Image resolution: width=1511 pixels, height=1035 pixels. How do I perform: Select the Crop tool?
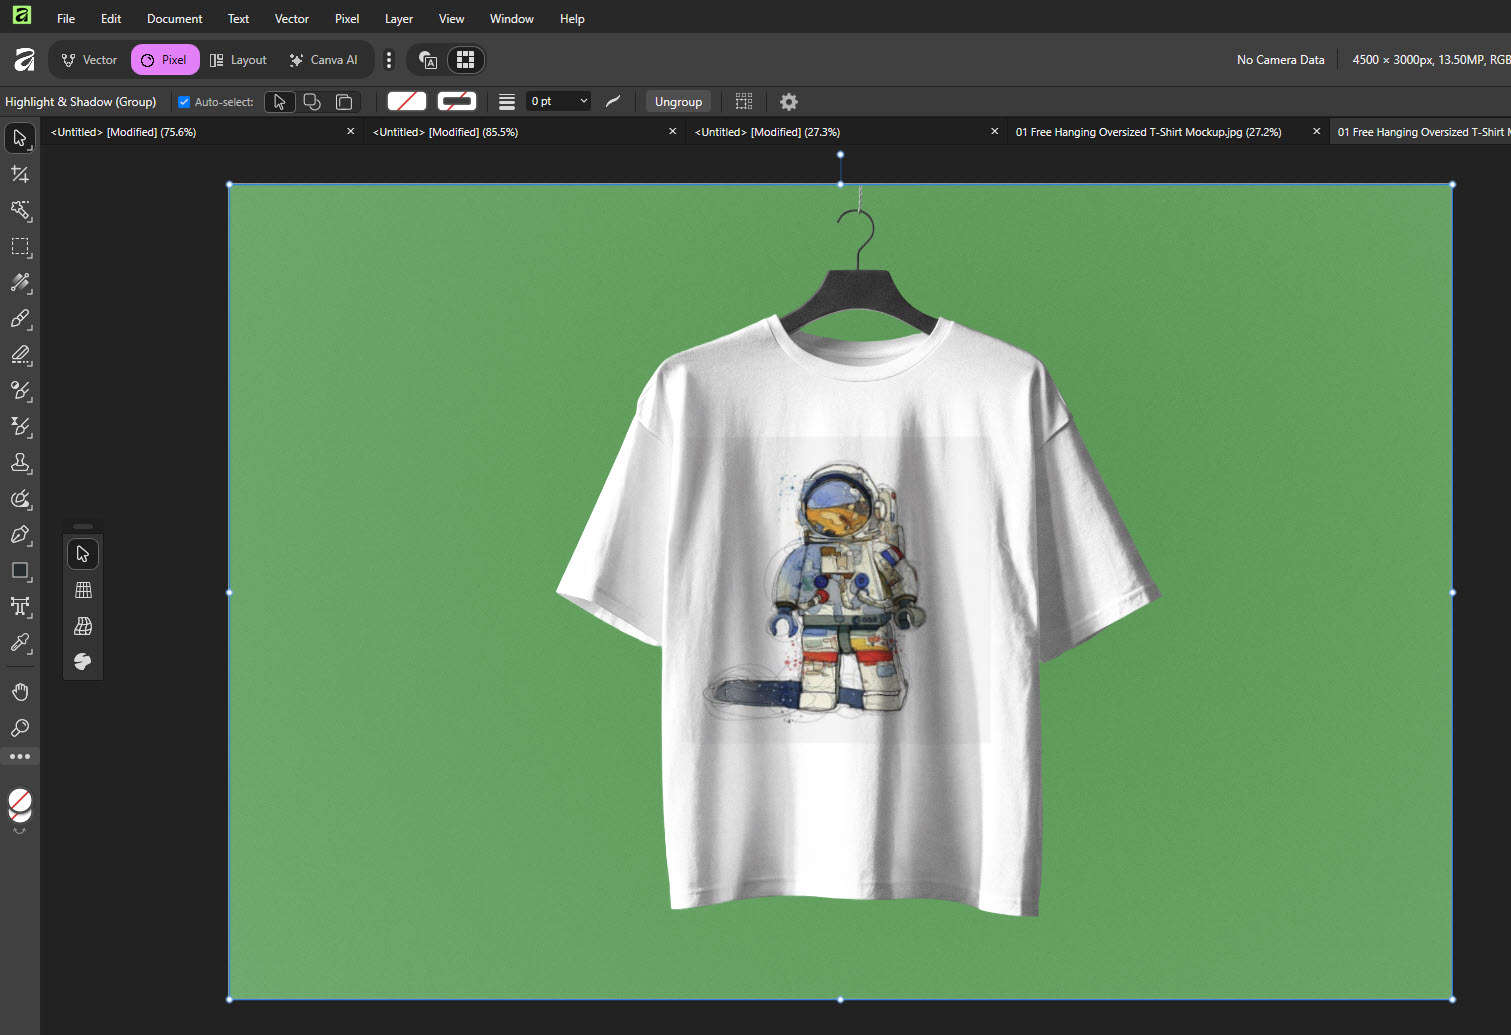pos(20,173)
